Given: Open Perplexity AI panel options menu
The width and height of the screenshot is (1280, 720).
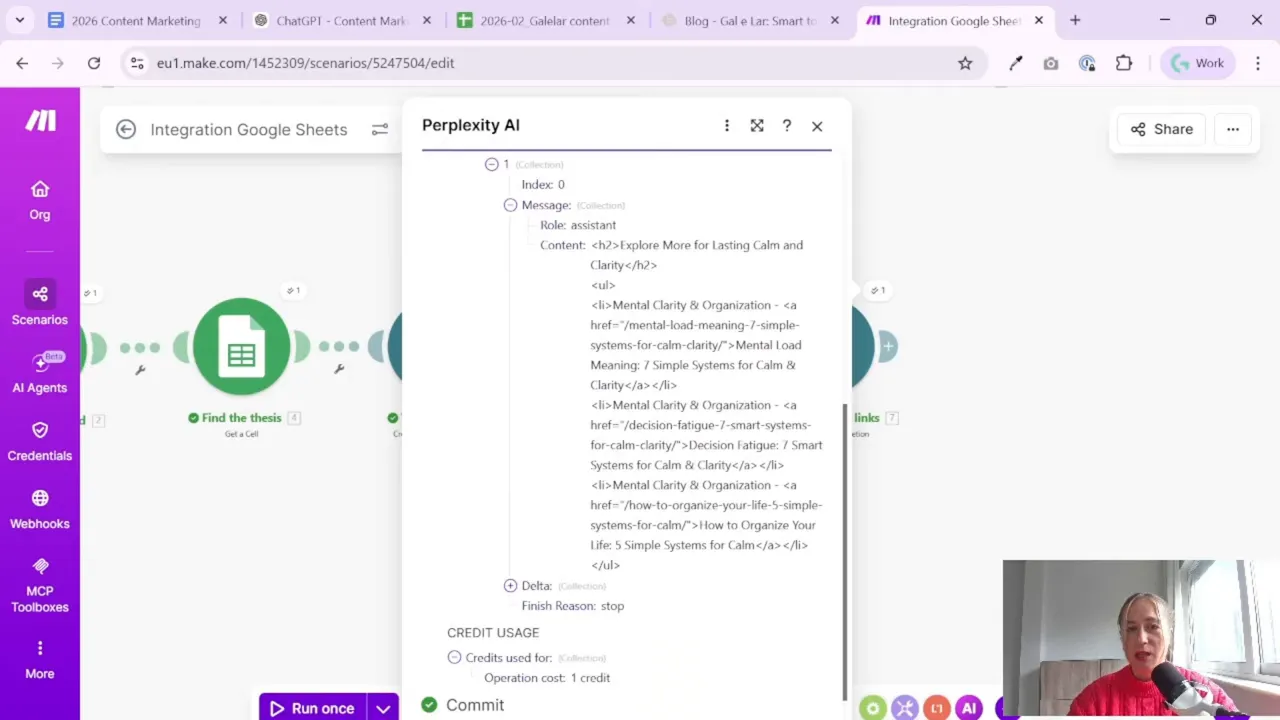Looking at the screenshot, I should 727,125.
